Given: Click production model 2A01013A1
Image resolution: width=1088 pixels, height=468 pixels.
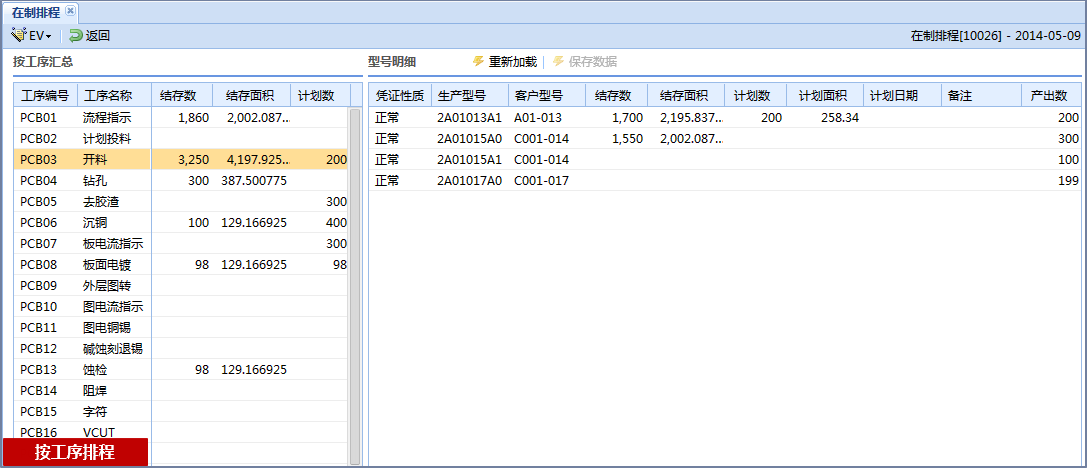Looking at the screenshot, I should 469,118.
